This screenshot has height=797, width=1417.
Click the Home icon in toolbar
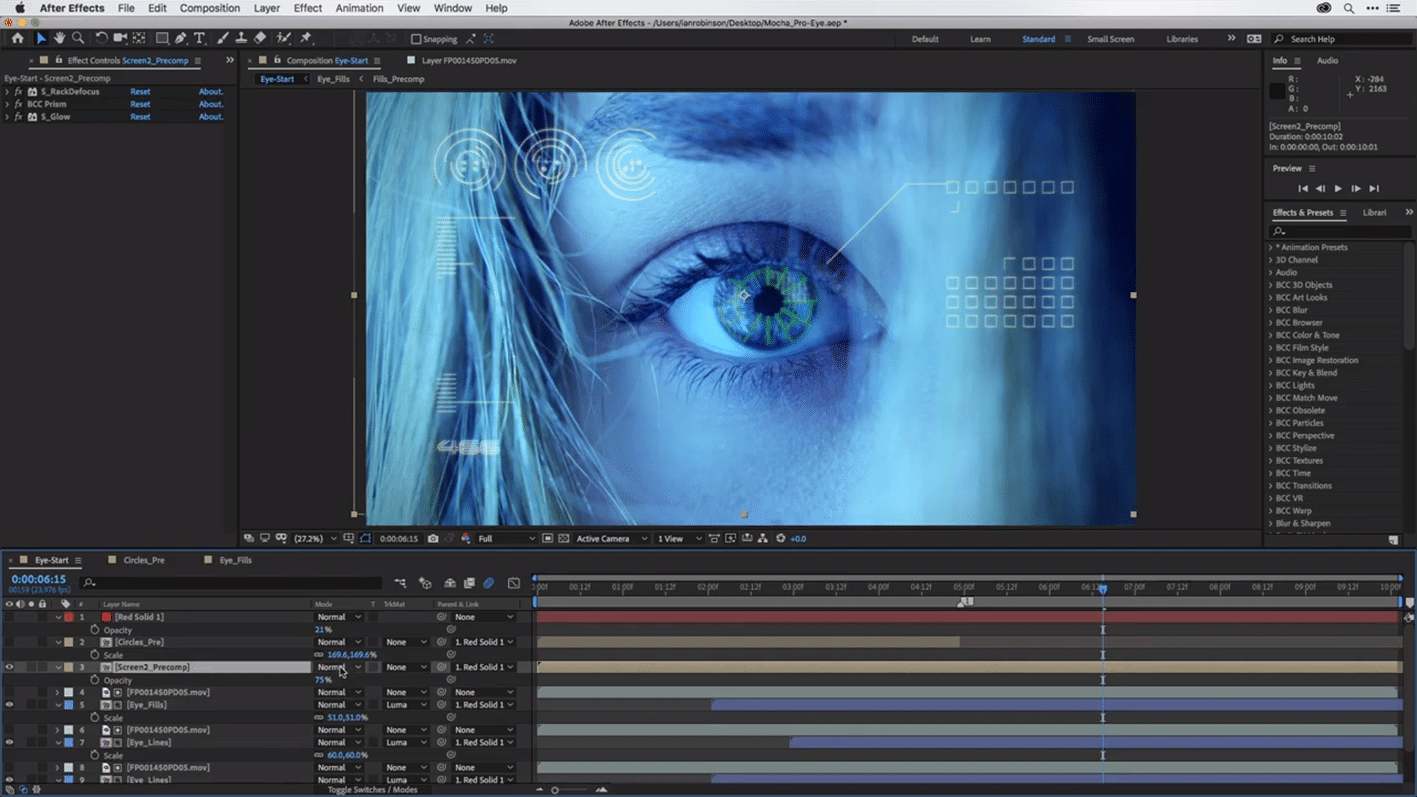tap(17, 38)
